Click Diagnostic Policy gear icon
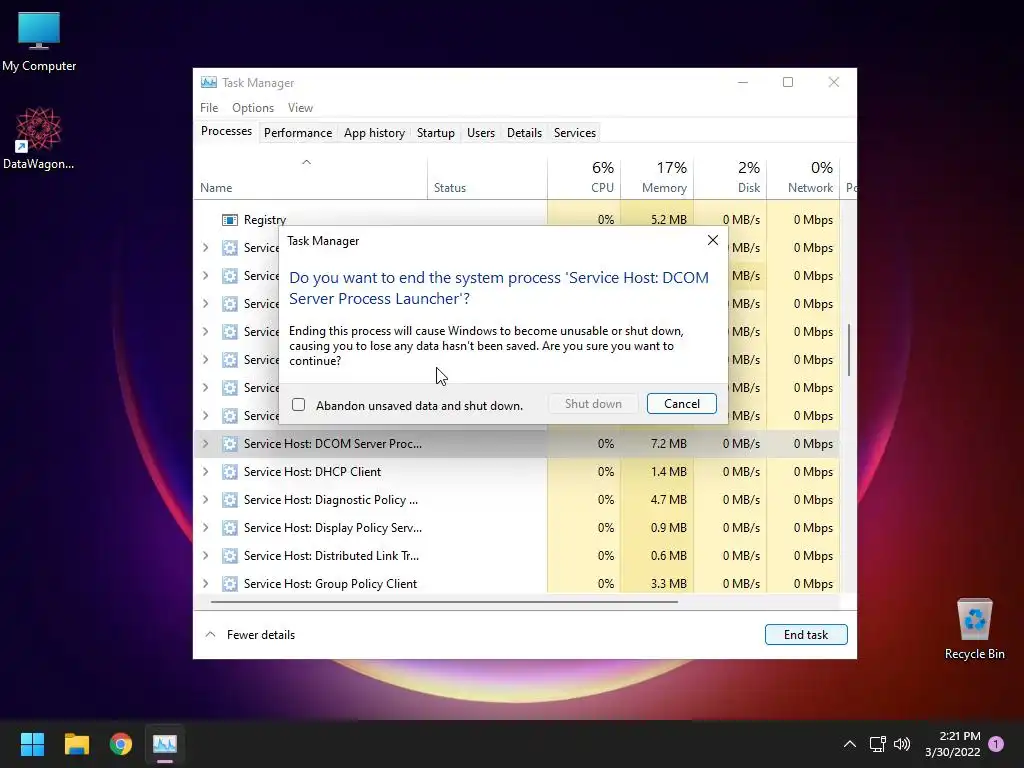Image resolution: width=1024 pixels, height=768 pixels. (x=229, y=500)
